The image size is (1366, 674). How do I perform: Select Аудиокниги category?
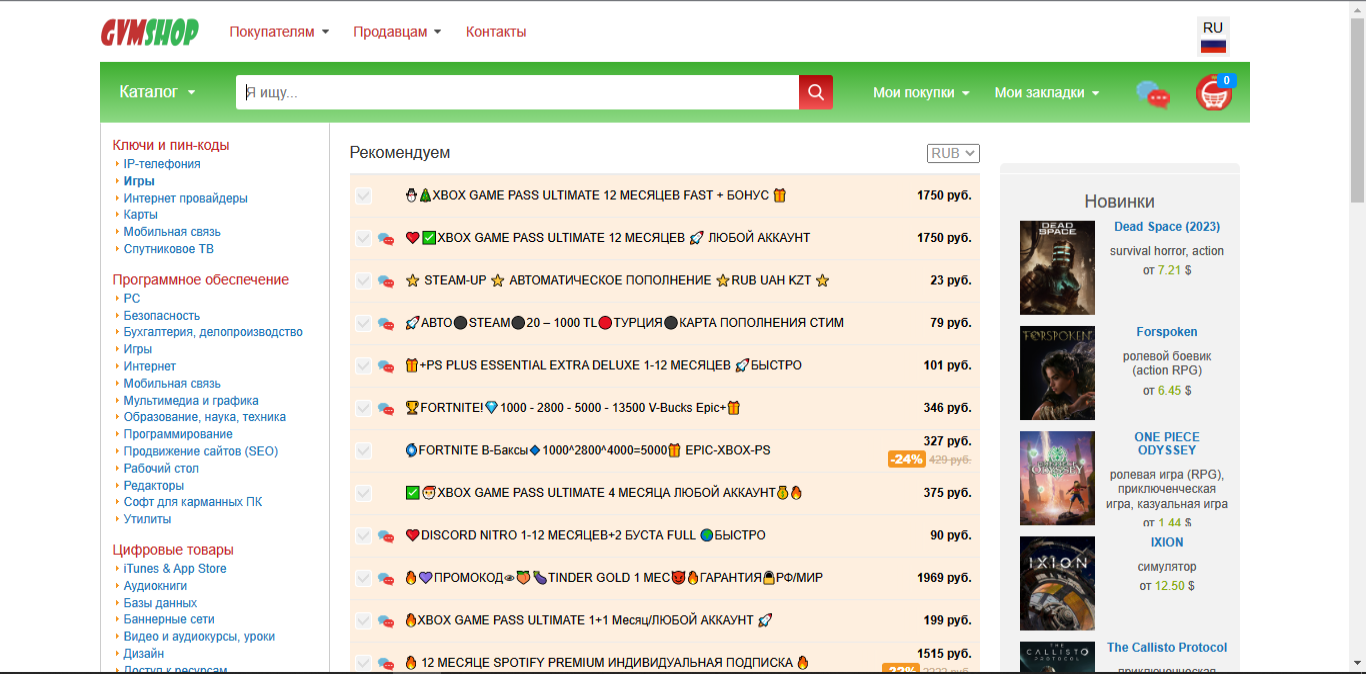(x=155, y=586)
